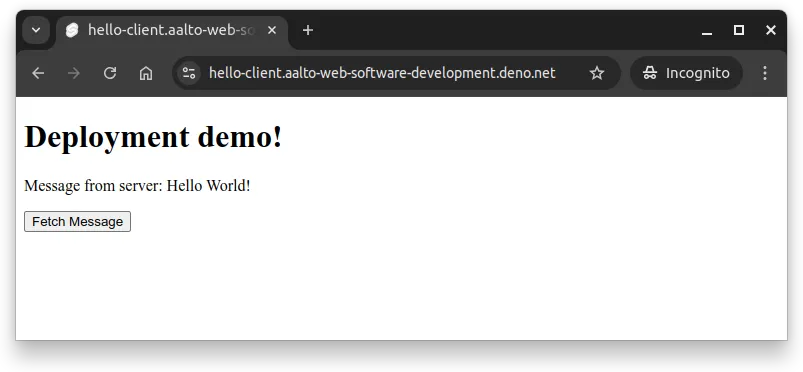This screenshot has width=803, height=372.
Task: Close the browser window
Action: click(771, 31)
